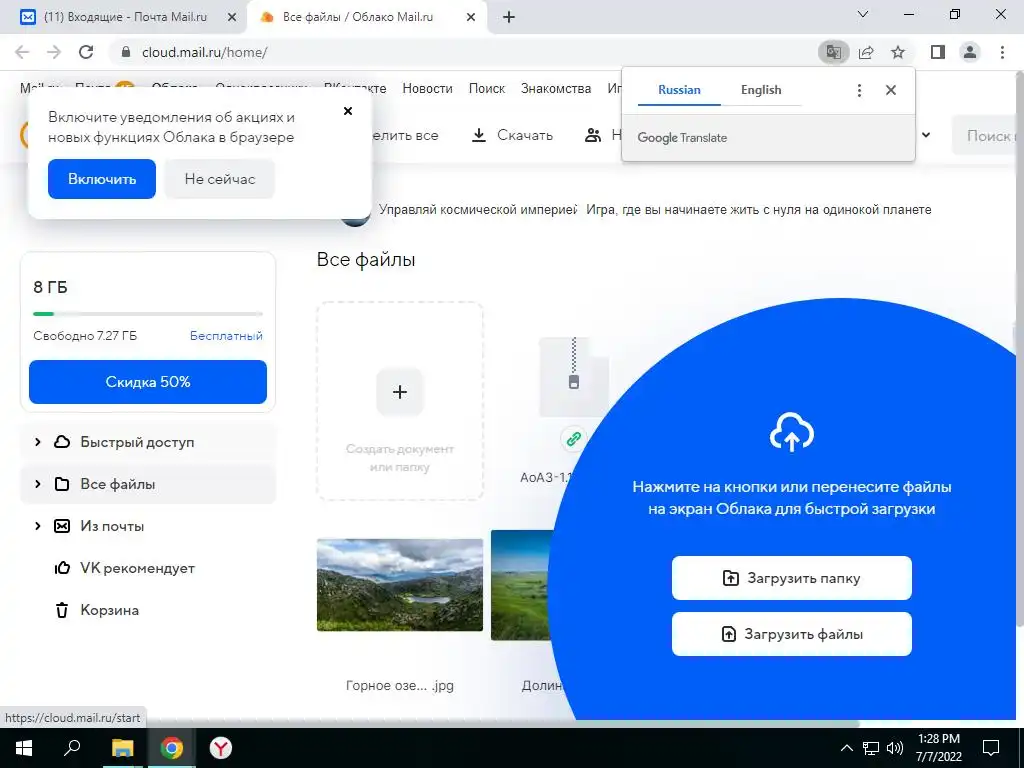The image size is (1024, 768).
Task: Open Windows Start menu
Action: click(x=24, y=748)
